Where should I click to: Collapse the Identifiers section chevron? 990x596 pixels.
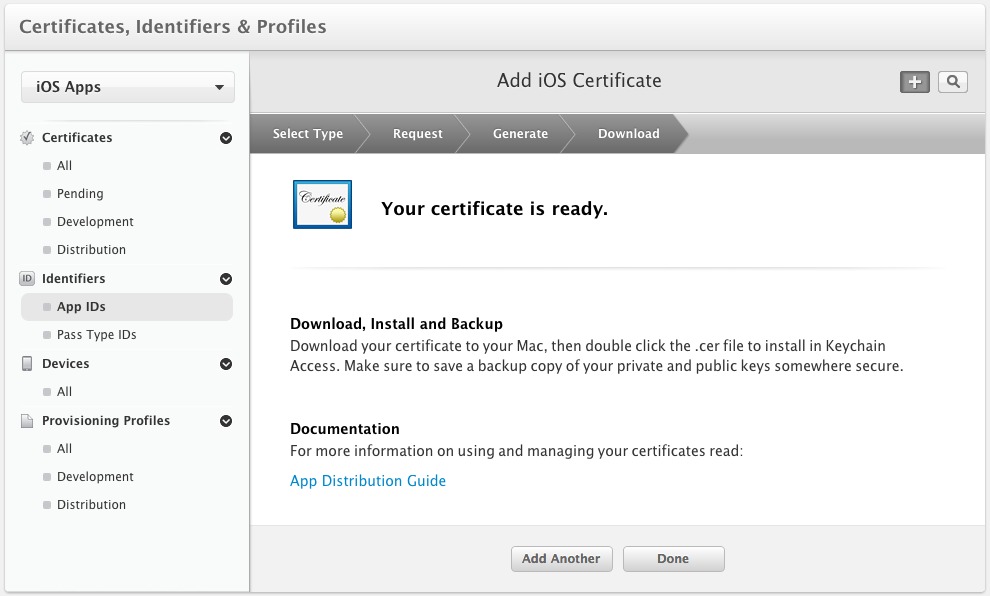coord(226,279)
